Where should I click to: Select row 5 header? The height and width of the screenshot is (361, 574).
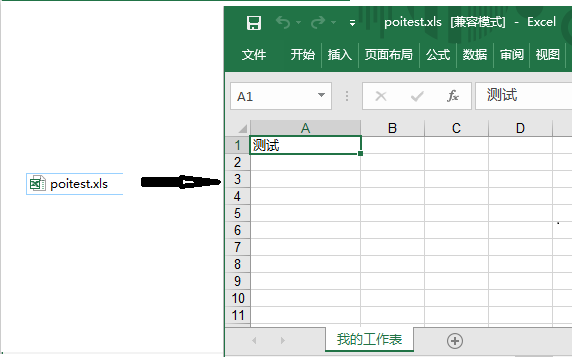(x=238, y=213)
